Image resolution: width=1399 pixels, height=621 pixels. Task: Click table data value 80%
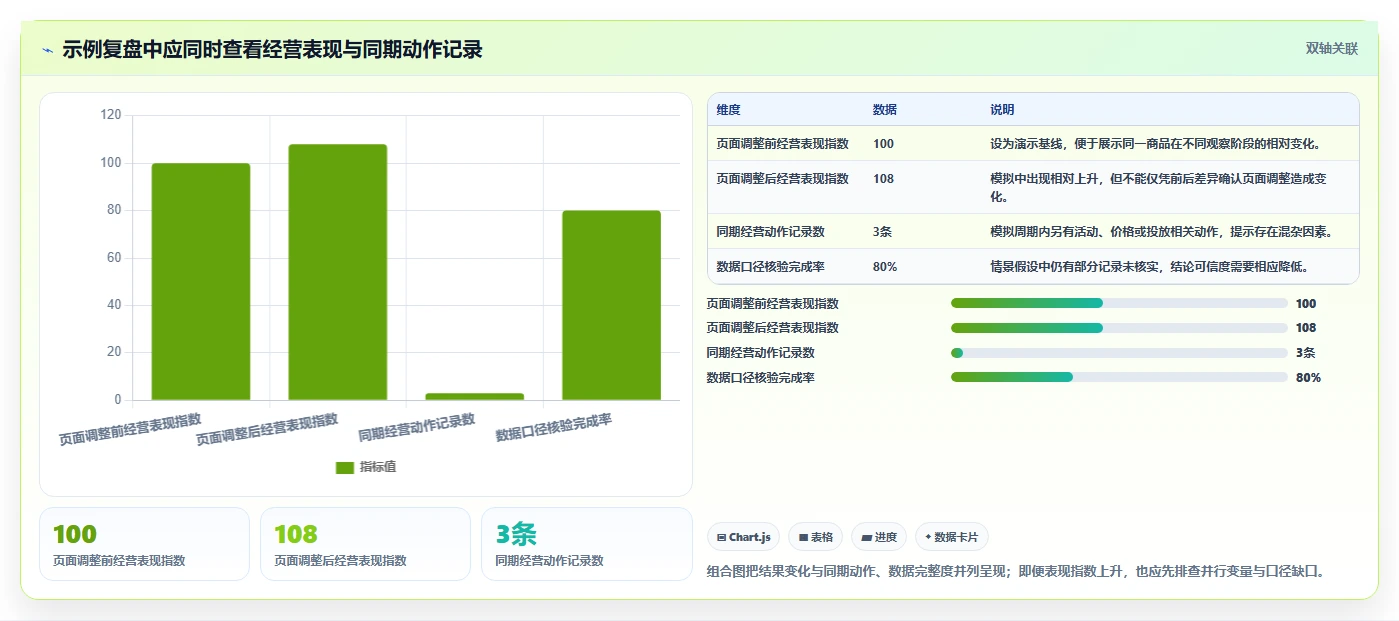[885, 267]
